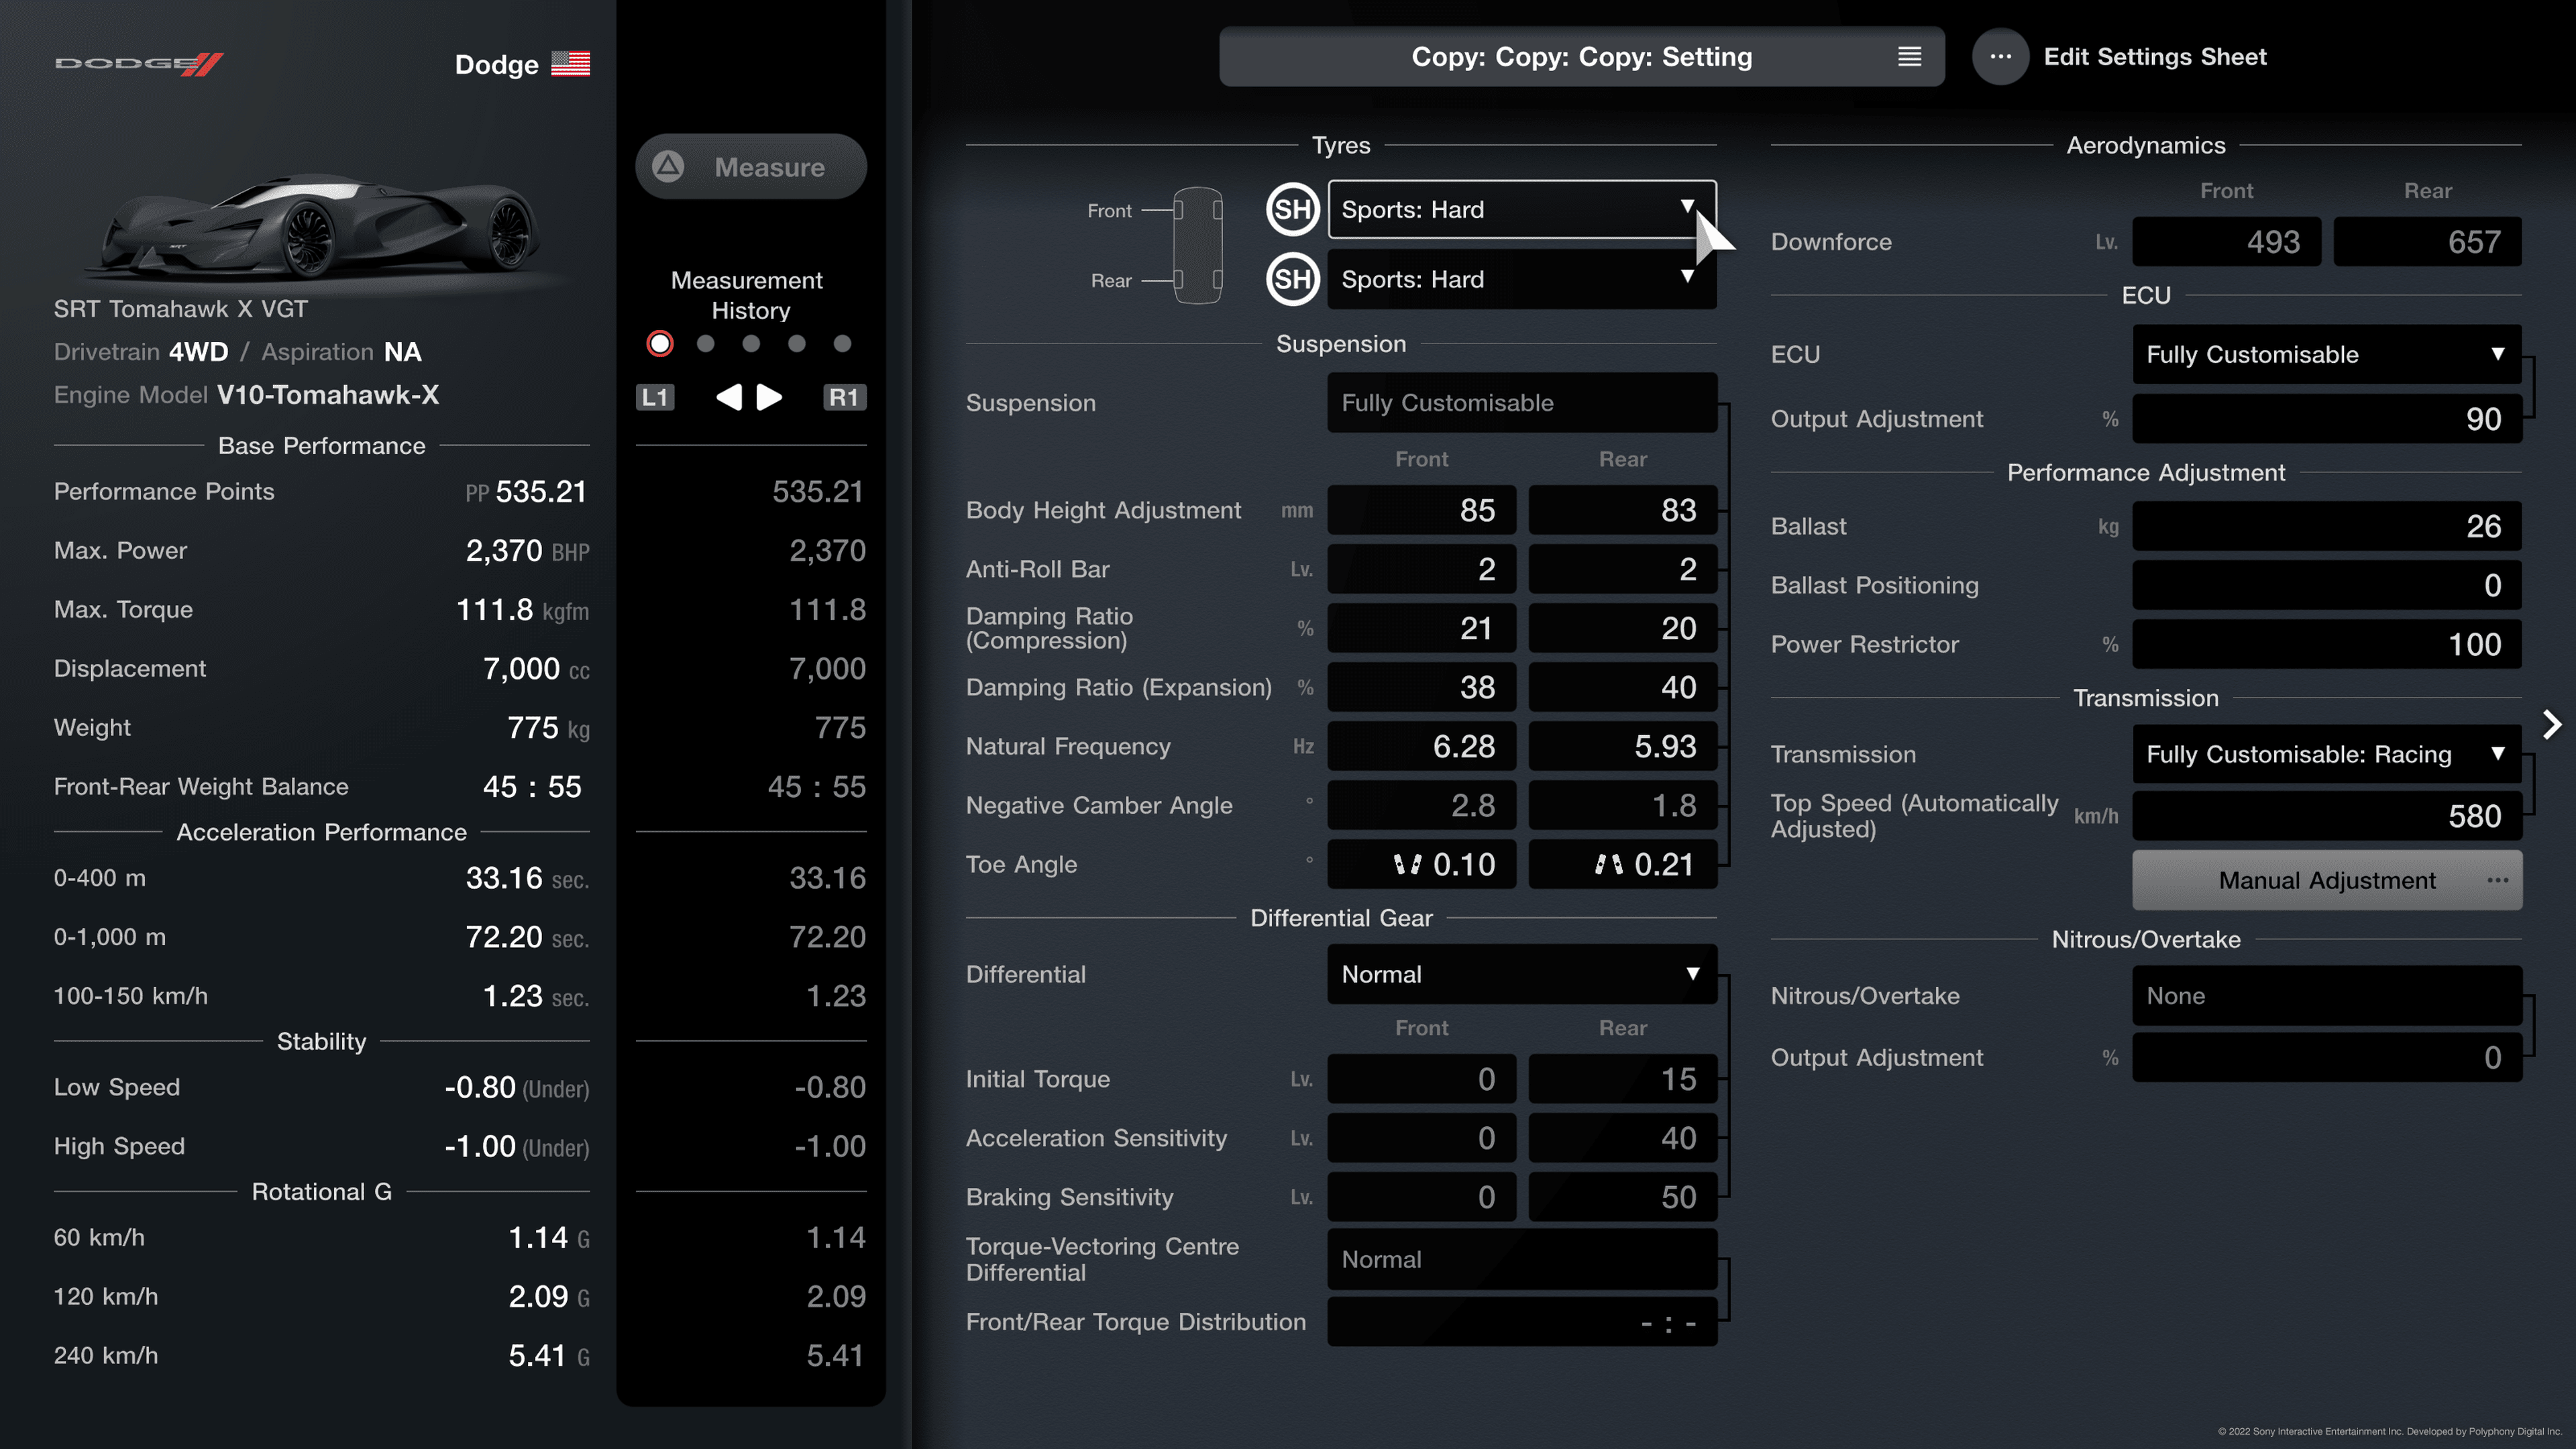Edit rear anti-roll bar level
The width and height of the screenshot is (2576, 1449).
coord(1622,569)
